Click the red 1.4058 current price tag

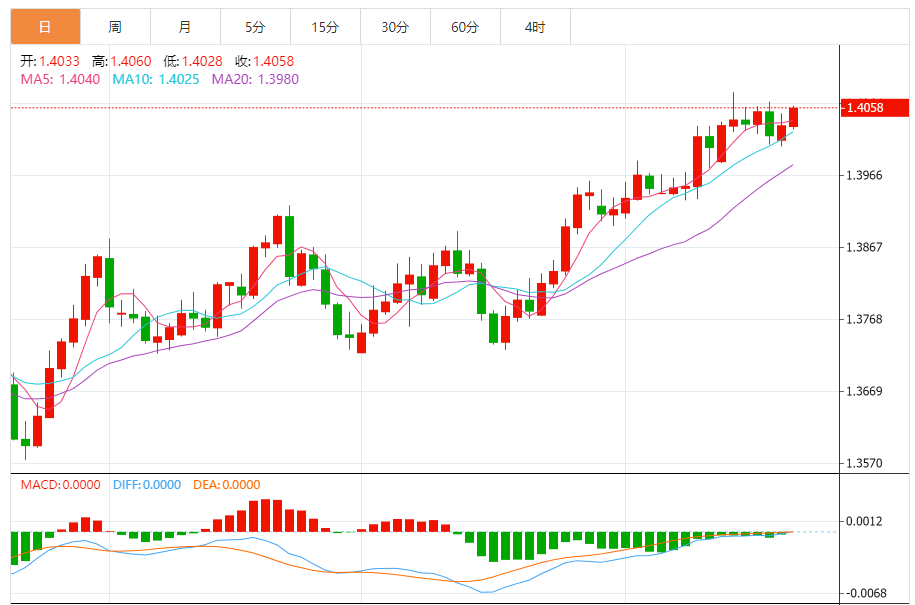click(874, 107)
